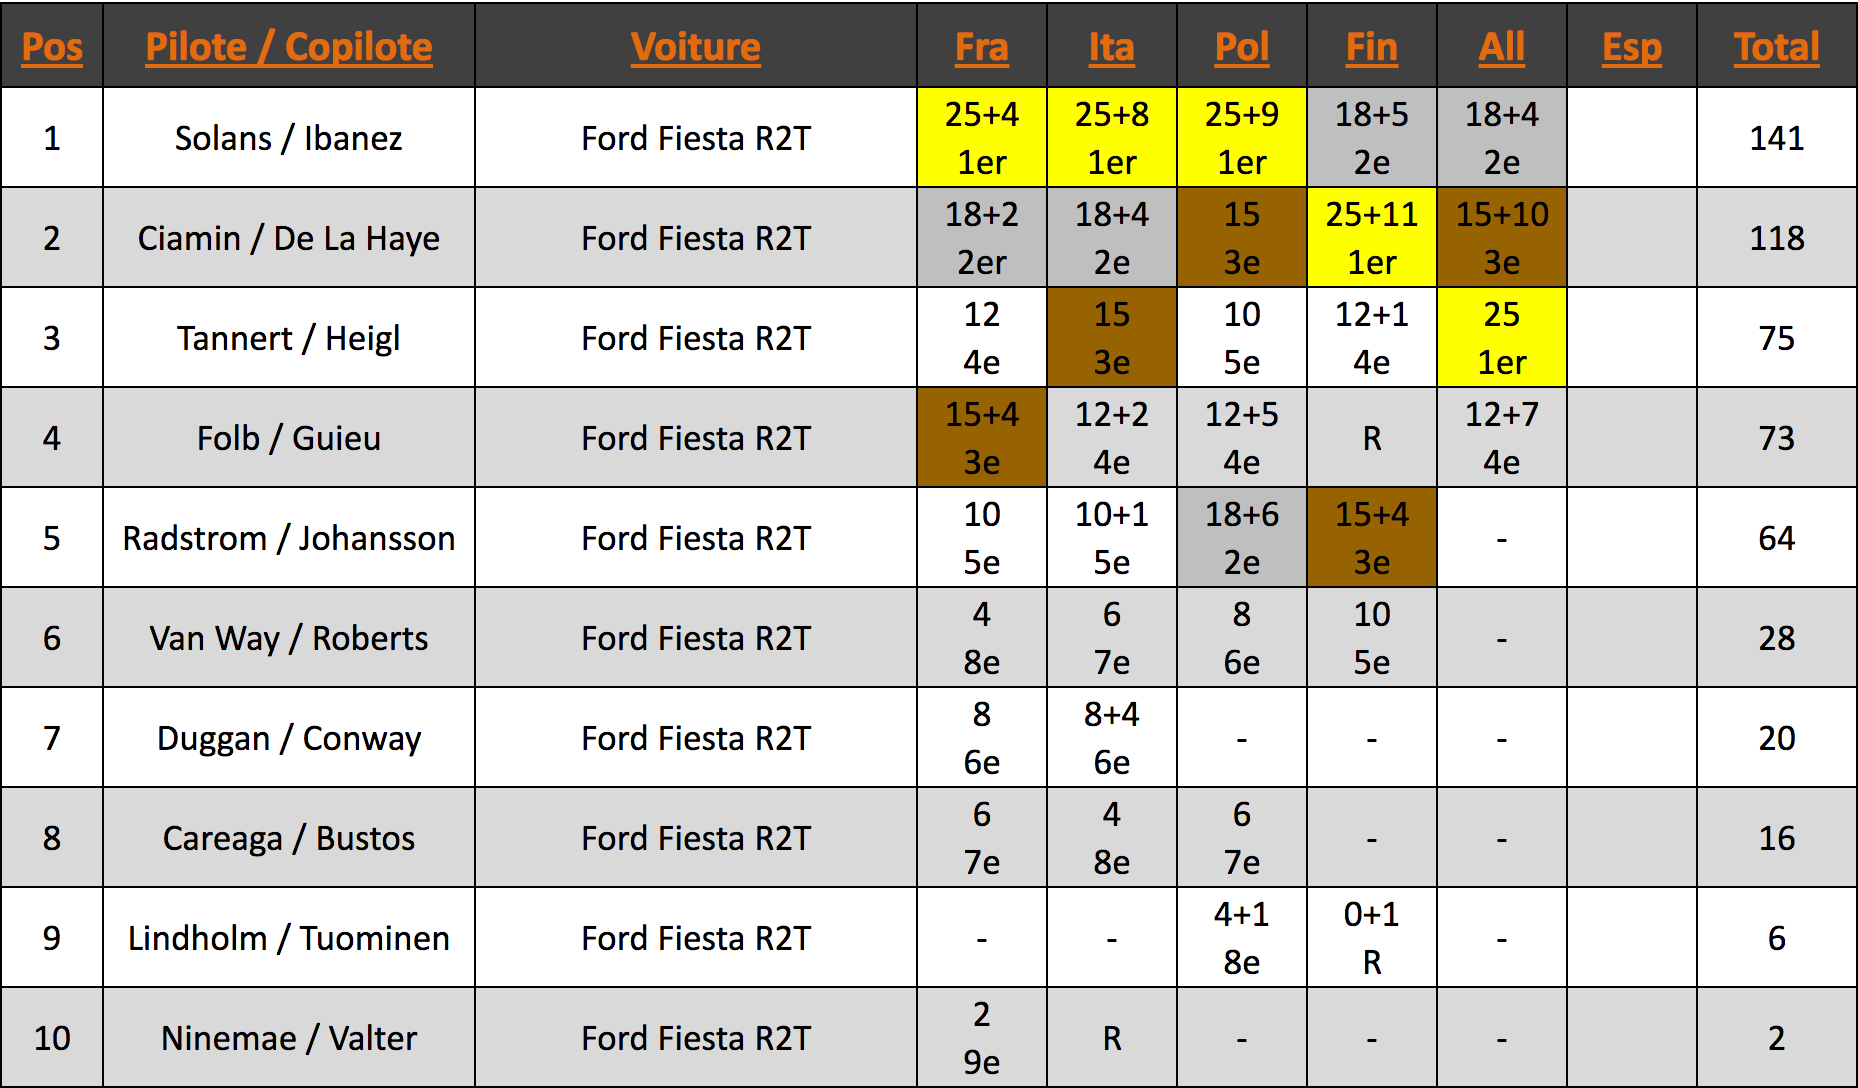1858x1088 pixels.
Task: Click total 141 for Solans
Action: tap(1777, 138)
